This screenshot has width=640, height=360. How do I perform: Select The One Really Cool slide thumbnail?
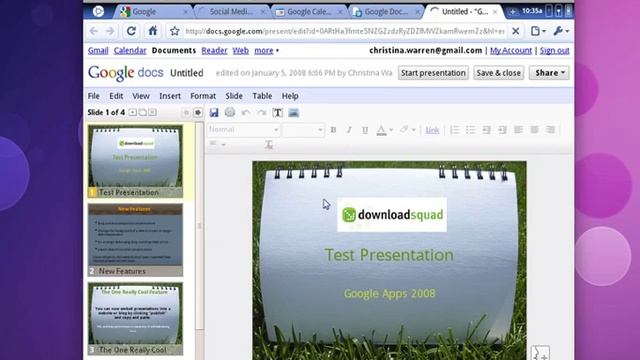135,319
